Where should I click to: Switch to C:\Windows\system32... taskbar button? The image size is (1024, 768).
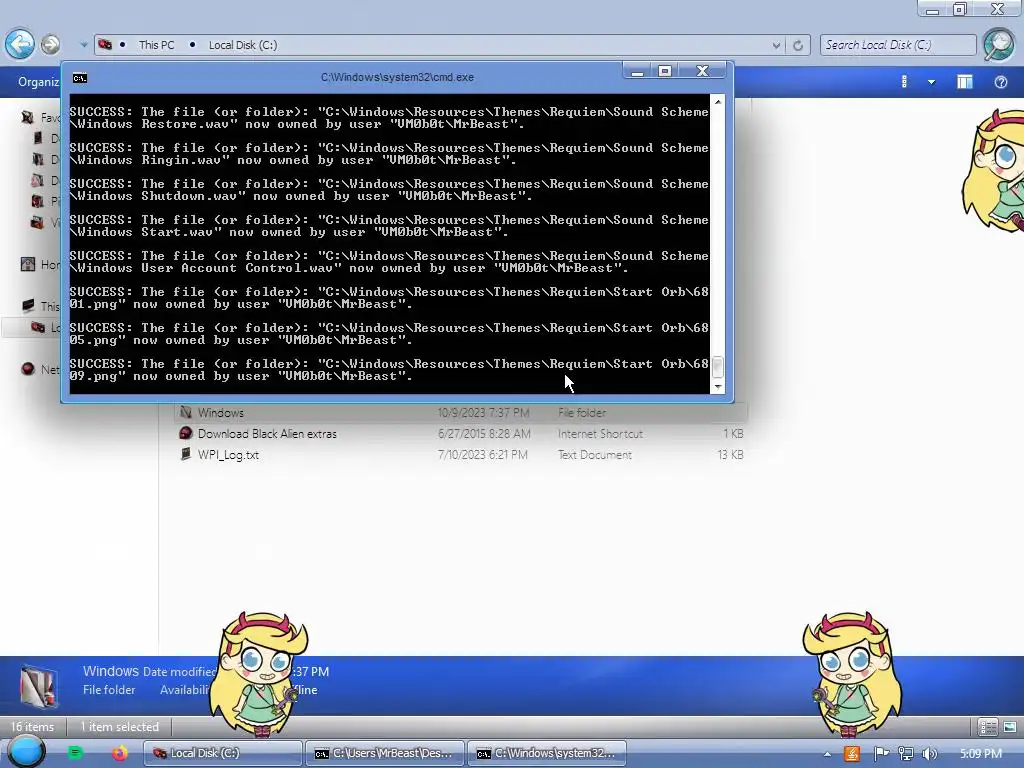[547, 753]
